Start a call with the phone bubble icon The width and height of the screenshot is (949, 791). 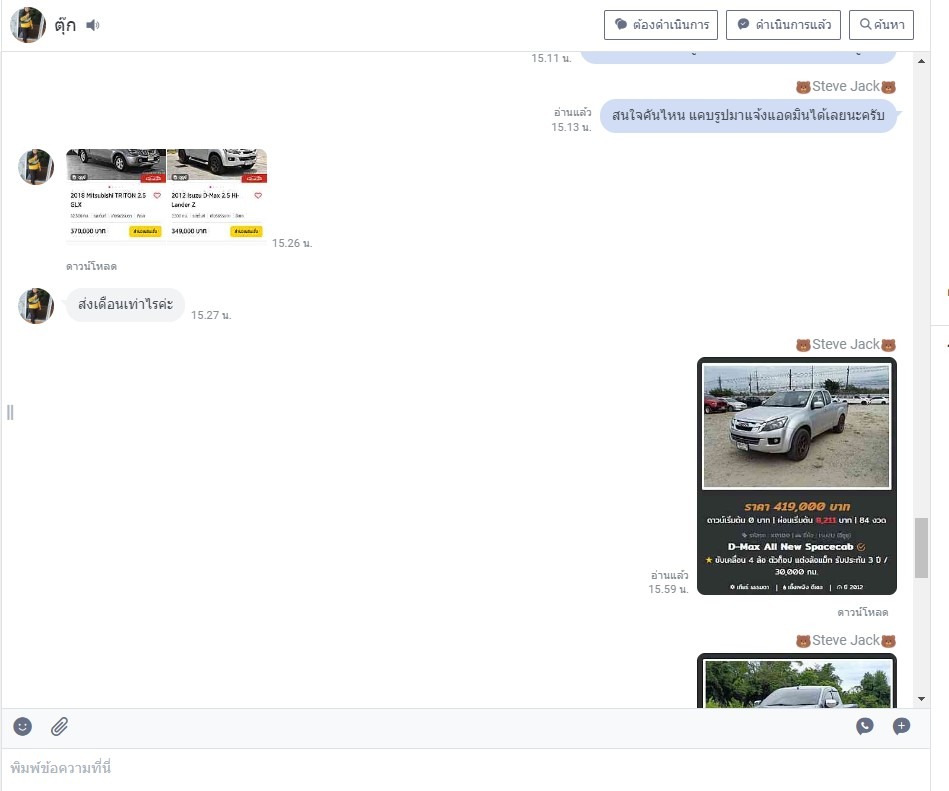[x=865, y=727]
